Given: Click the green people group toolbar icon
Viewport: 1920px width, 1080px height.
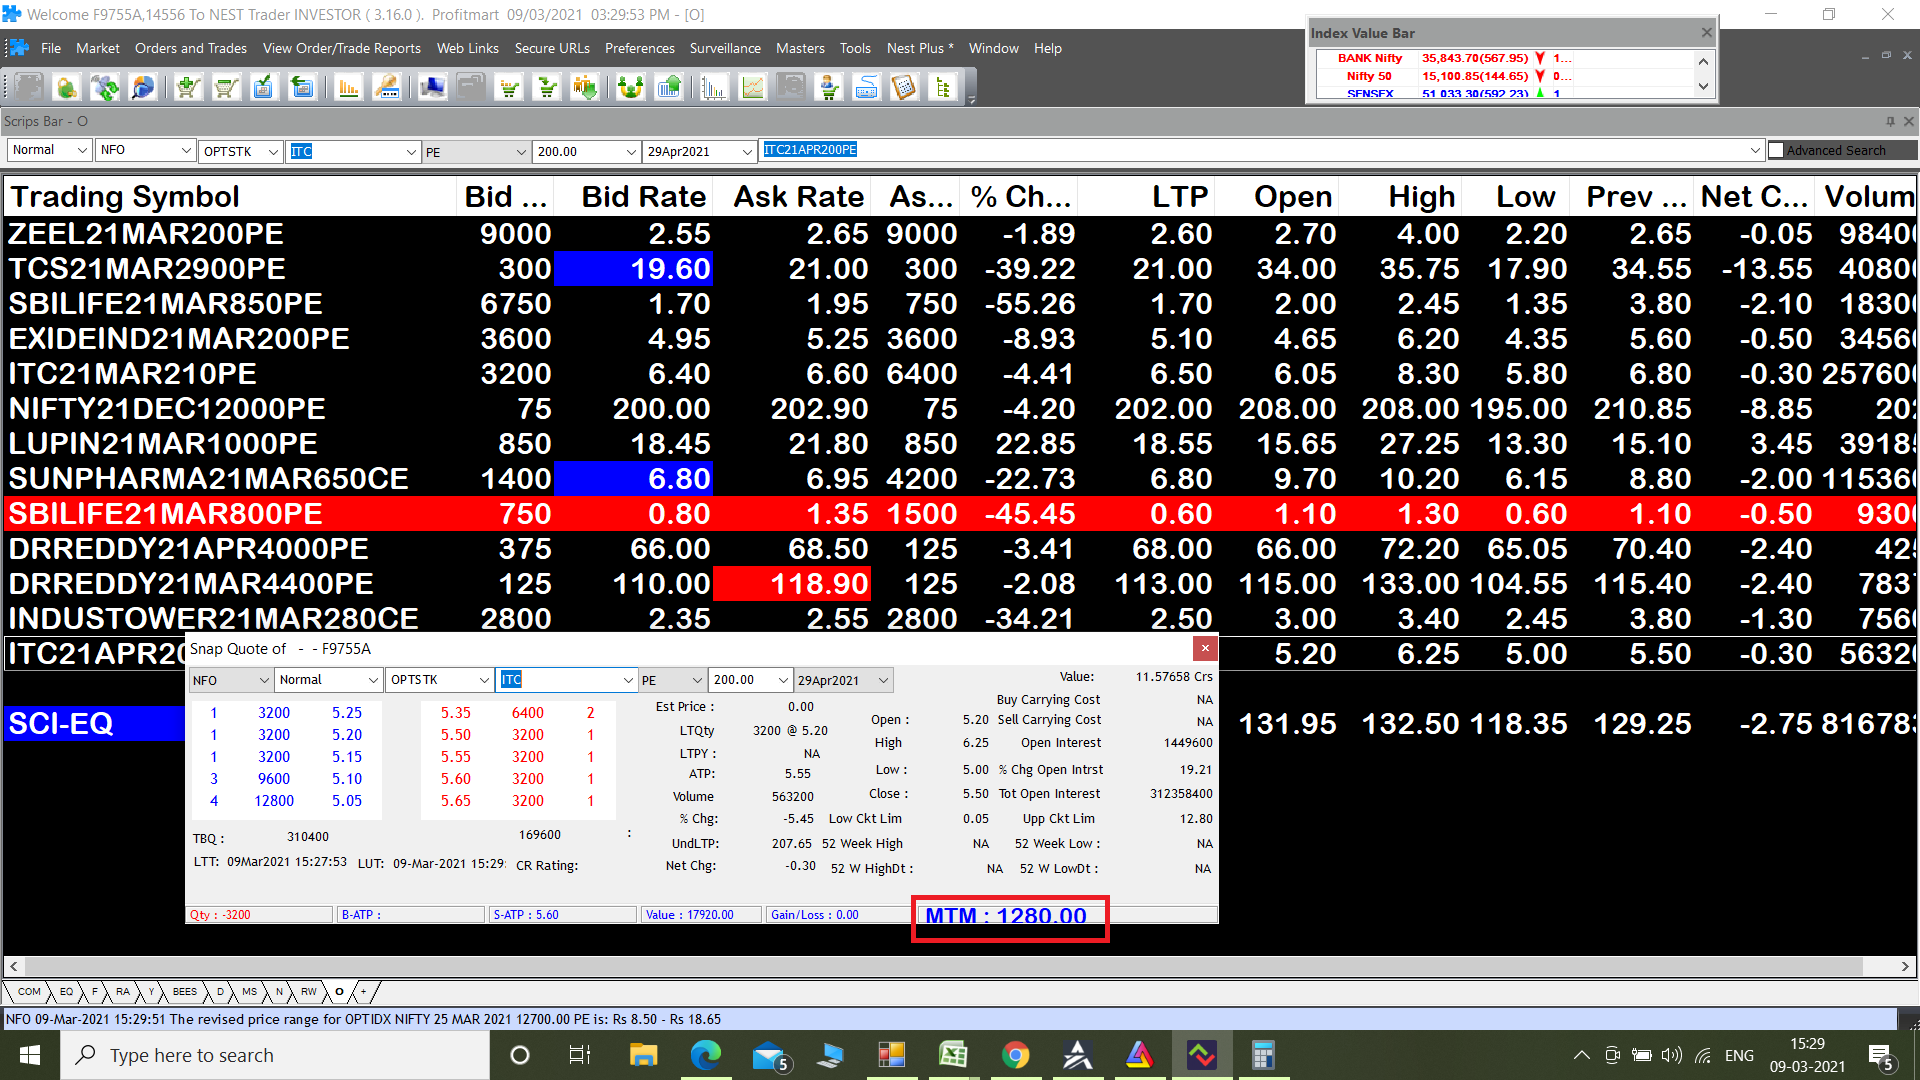Looking at the screenshot, I should click(x=631, y=88).
